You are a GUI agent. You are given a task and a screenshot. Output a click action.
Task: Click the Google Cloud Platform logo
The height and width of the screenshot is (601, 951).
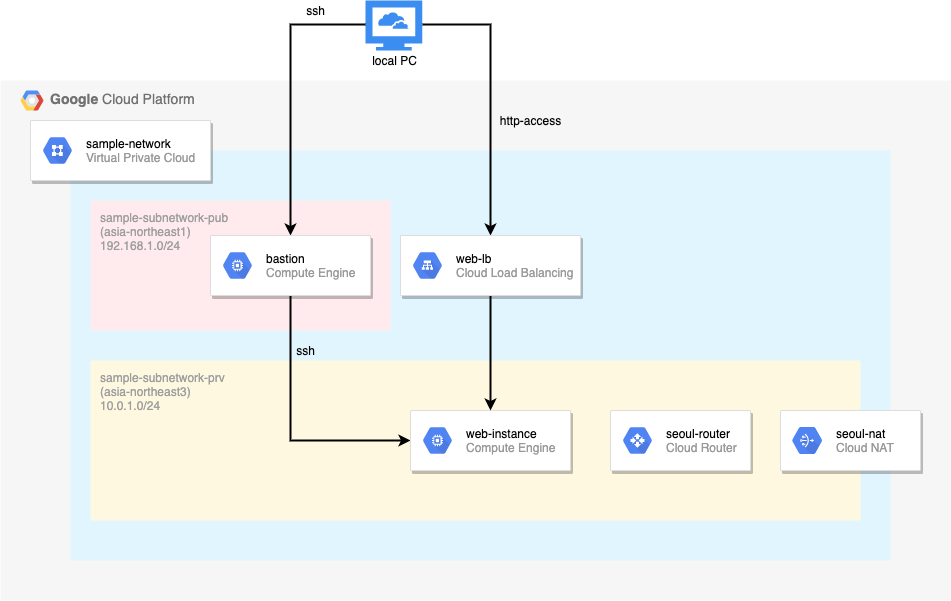(32, 100)
